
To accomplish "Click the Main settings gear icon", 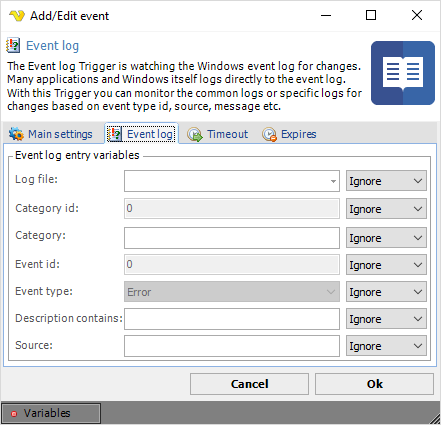I will tap(16, 134).
